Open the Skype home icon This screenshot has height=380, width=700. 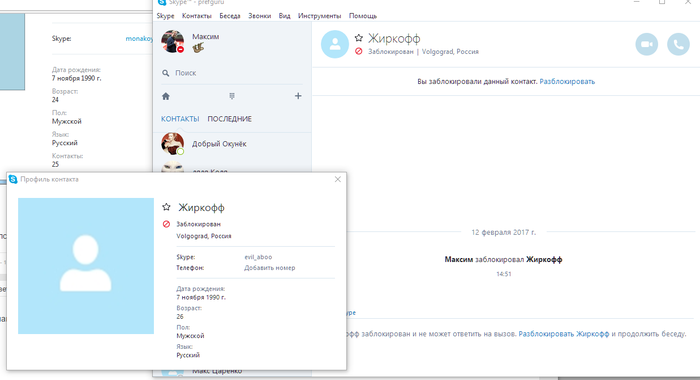click(x=166, y=96)
